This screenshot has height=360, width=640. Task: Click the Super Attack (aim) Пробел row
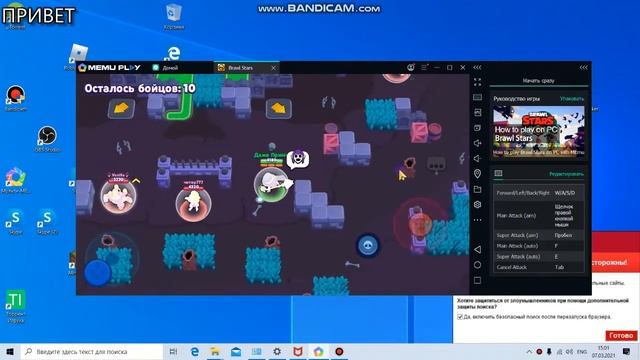click(x=538, y=236)
